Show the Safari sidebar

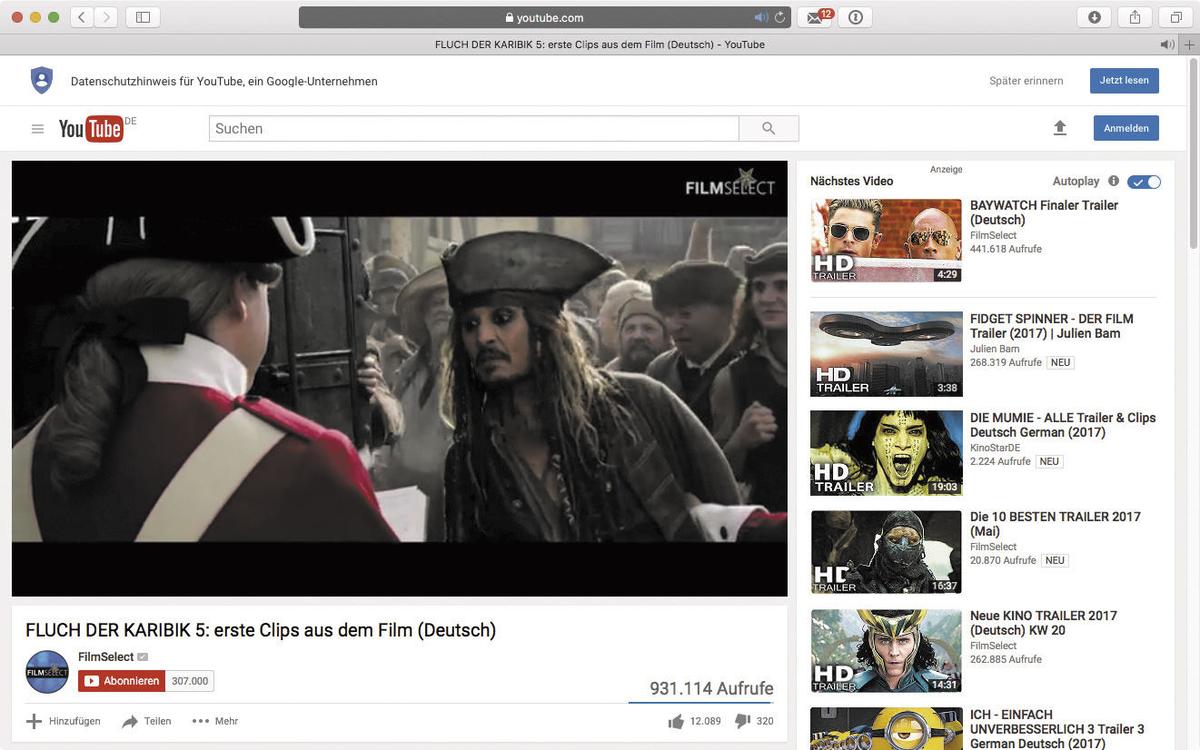click(x=142, y=17)
